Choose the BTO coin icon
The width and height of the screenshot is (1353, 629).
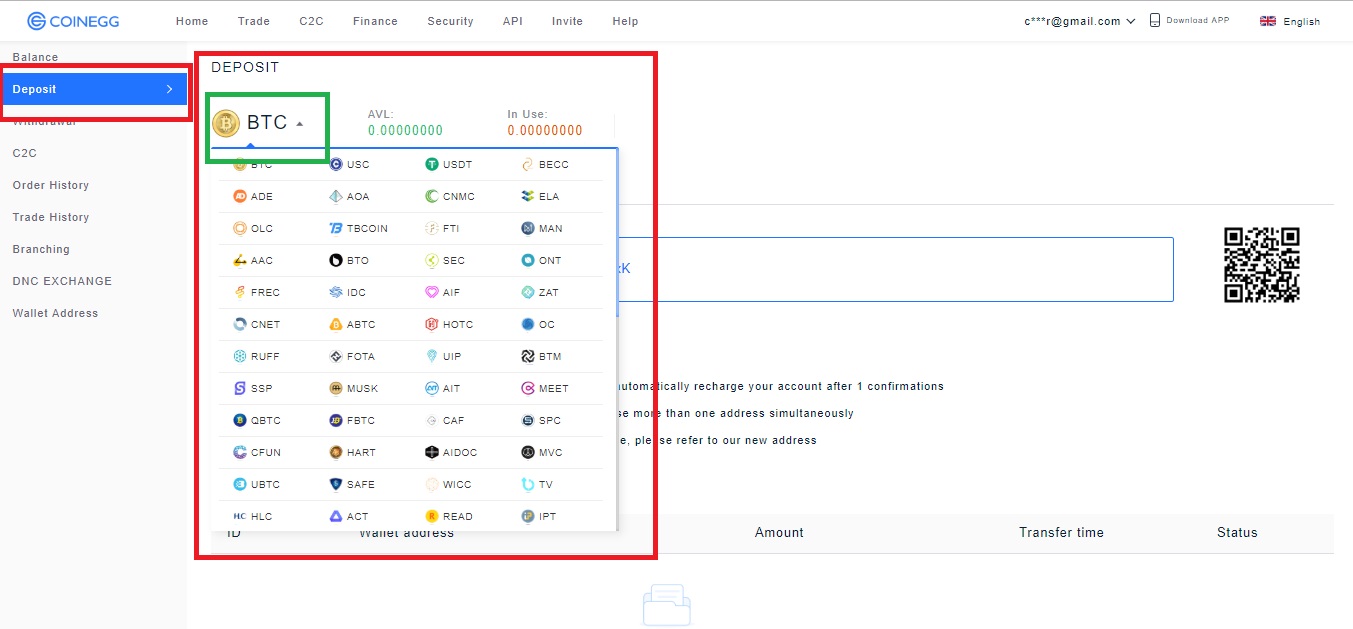336,260
